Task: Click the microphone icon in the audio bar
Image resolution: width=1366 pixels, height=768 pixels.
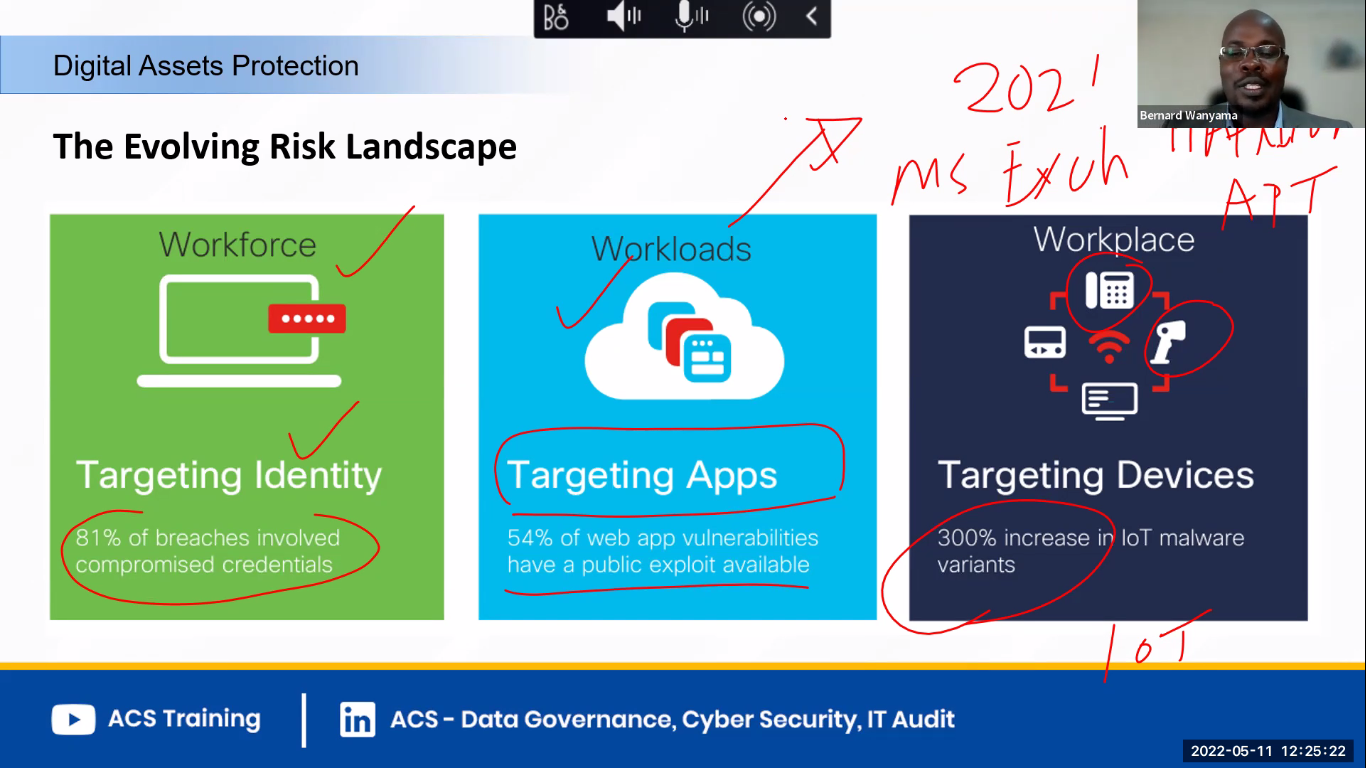Action: tap(691, 16)
